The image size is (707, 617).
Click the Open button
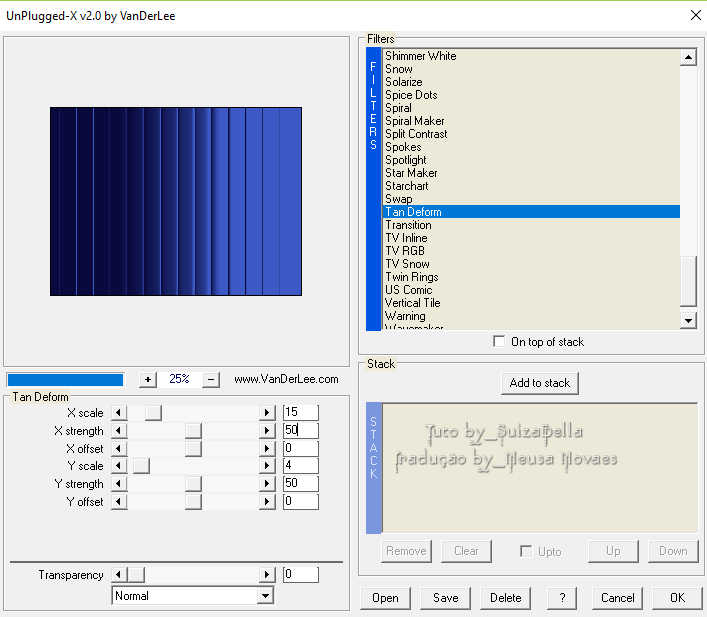coord(385,598)
